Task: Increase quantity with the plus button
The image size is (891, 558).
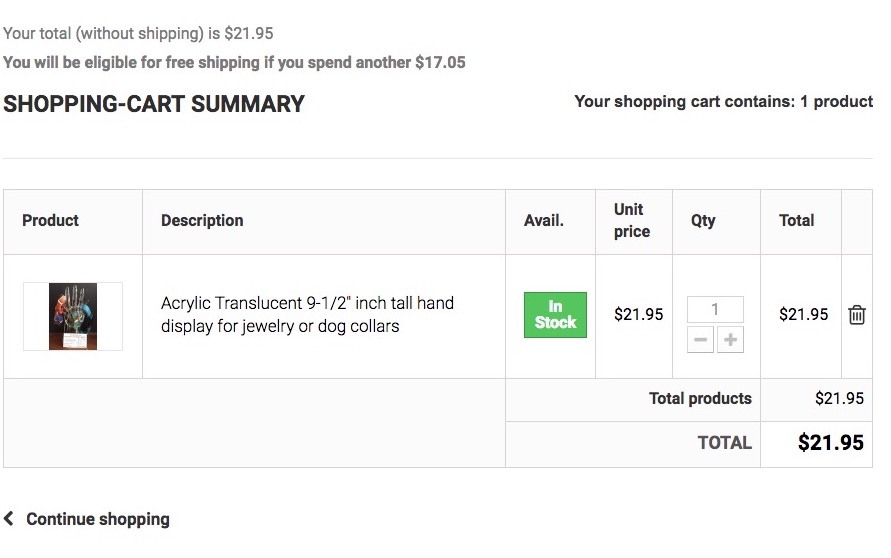Action: point(730,340)
